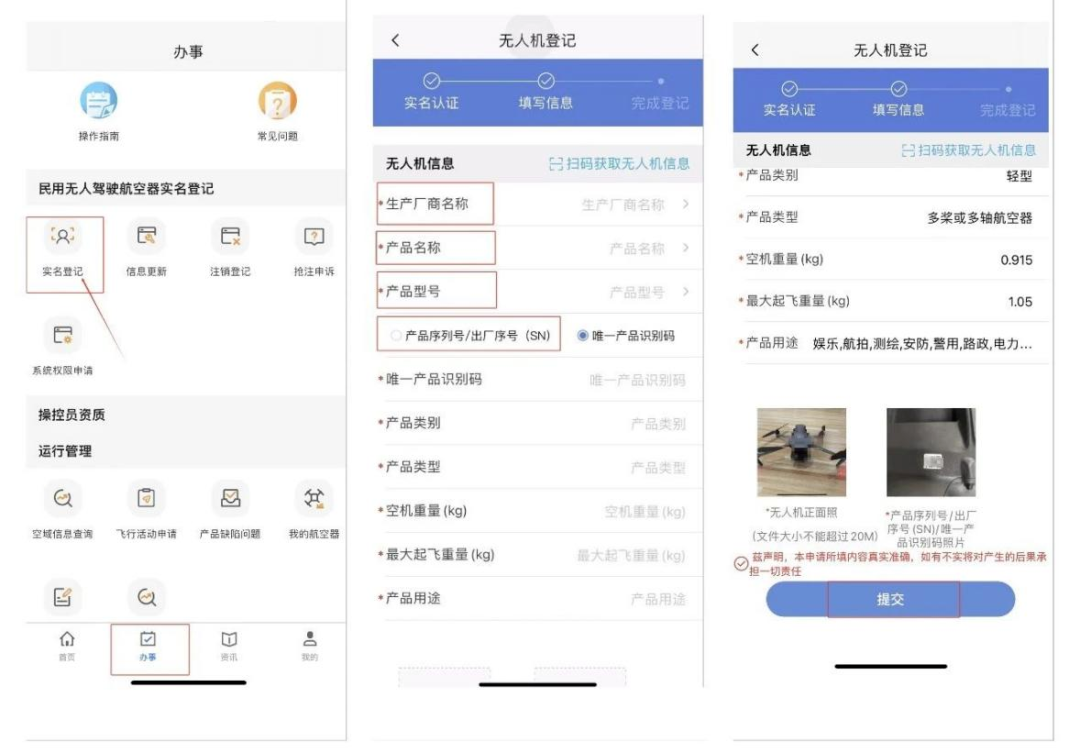The width and height of the screenshot is (1080, 753).
Task: Open the 信息更新 icon
Action: point(146,237)
